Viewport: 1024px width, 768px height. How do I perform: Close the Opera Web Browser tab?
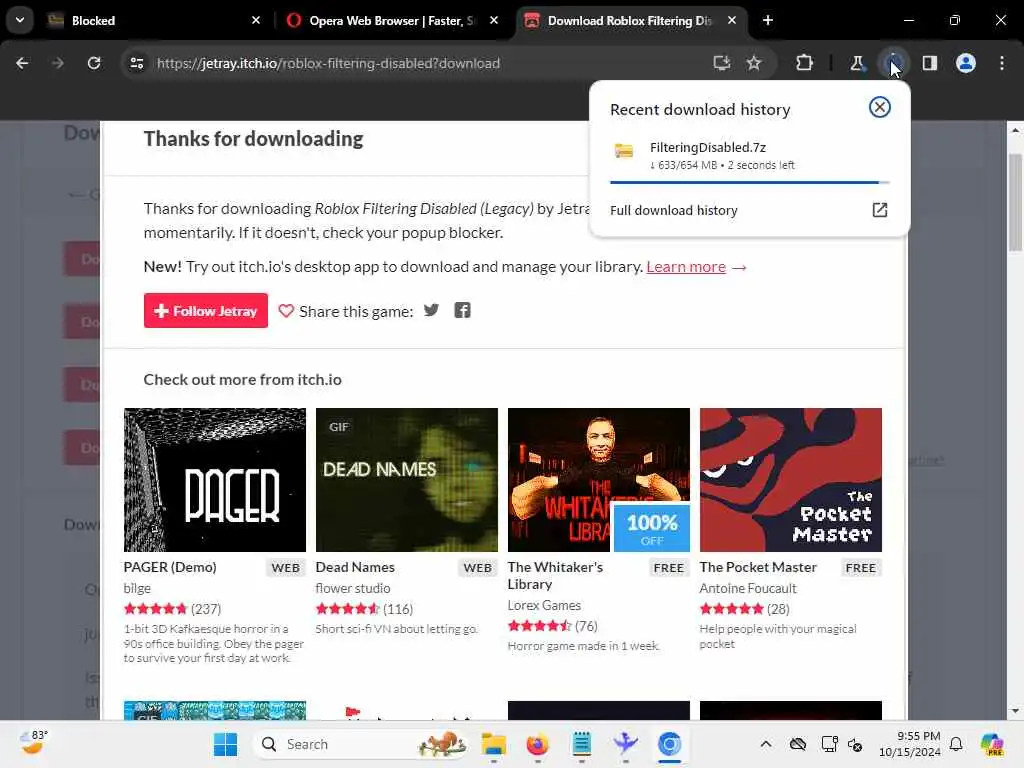494,20
